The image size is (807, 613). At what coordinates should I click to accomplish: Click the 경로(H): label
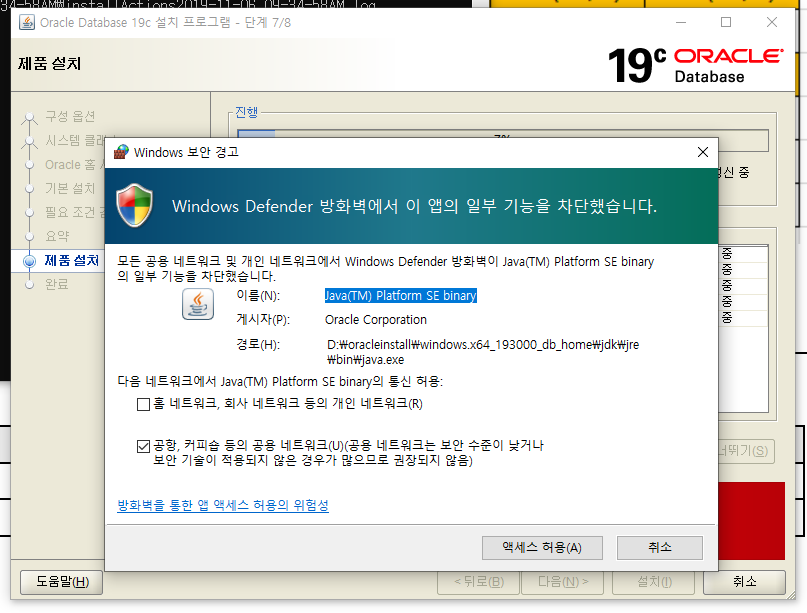[x=258, y=344]
